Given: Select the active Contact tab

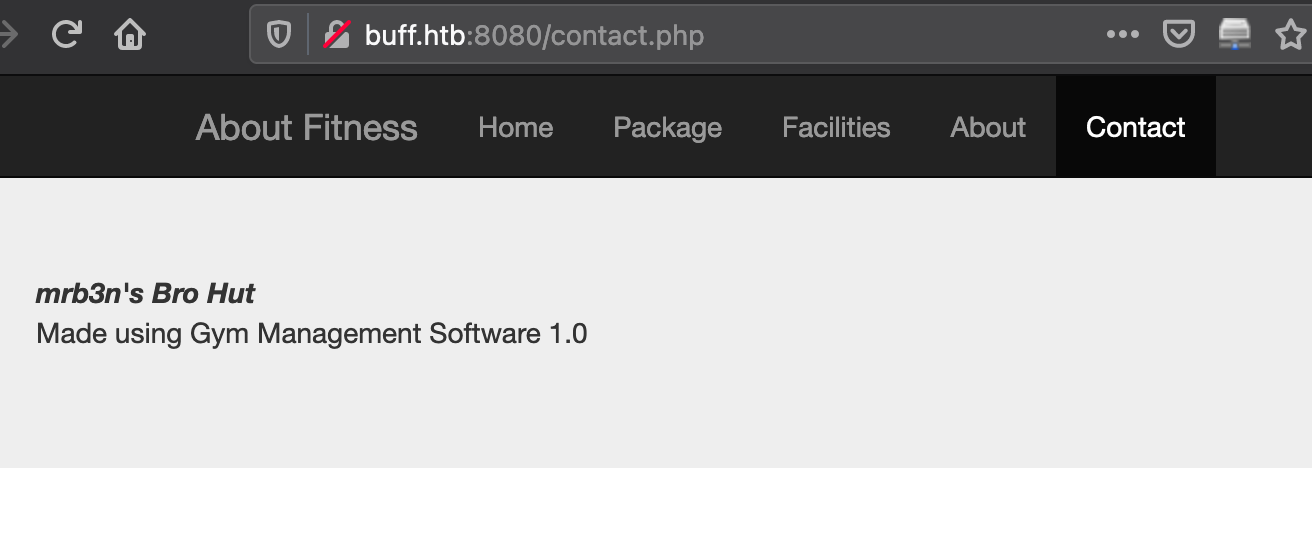Looking at the screenshot, I should 1136,127.
